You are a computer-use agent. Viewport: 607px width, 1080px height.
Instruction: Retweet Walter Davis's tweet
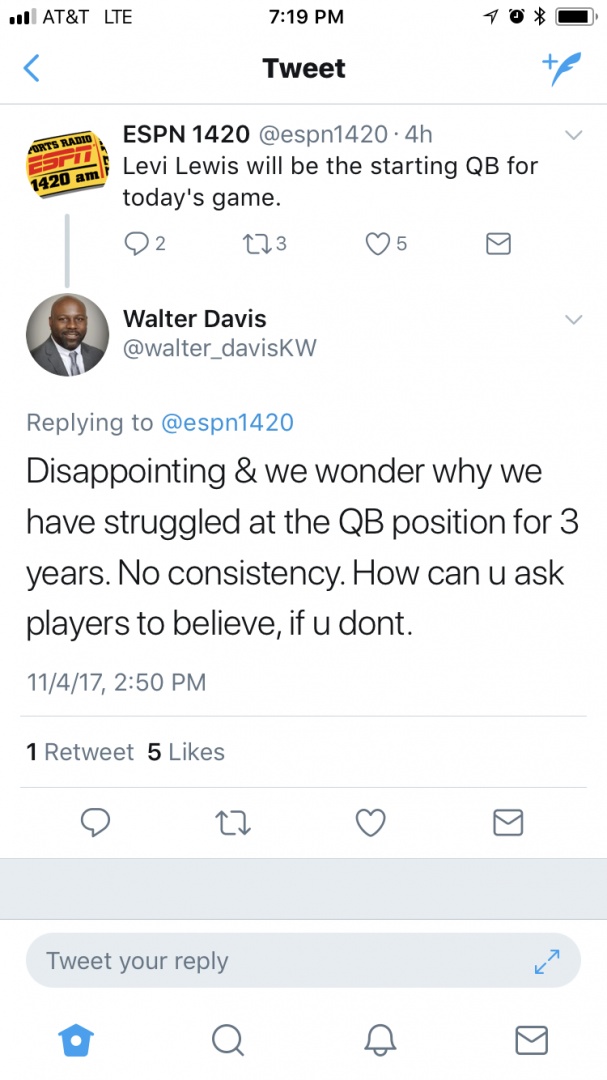pos(233,822)
